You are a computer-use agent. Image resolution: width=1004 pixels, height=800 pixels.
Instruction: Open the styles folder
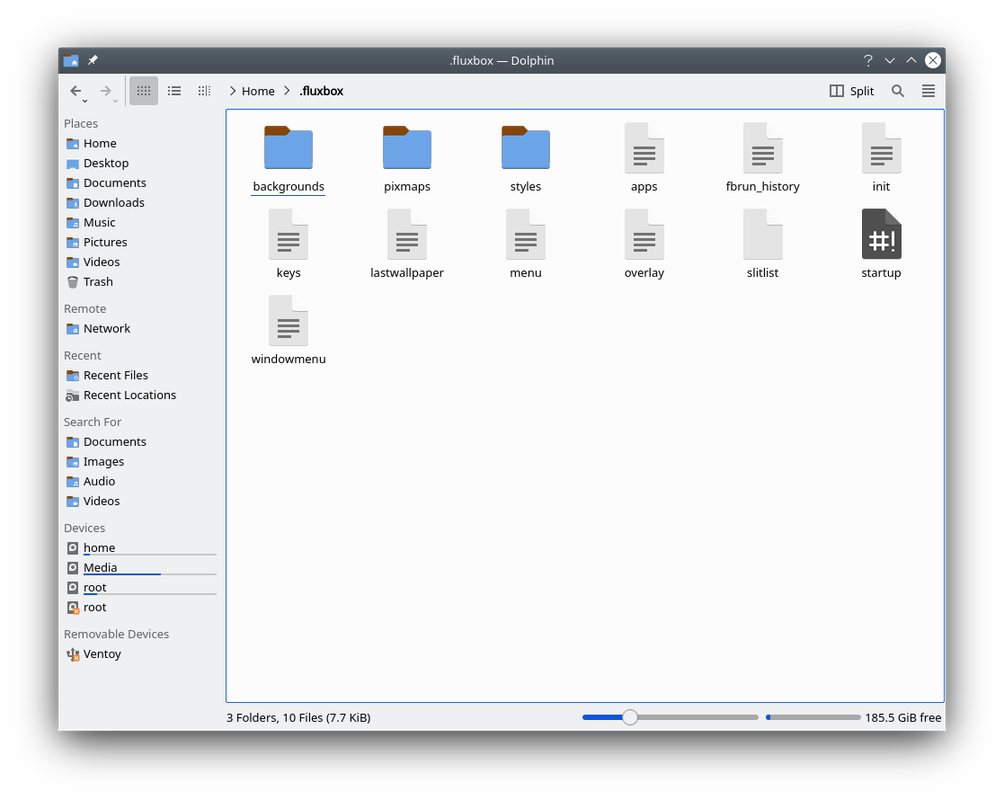pos(526,158)
